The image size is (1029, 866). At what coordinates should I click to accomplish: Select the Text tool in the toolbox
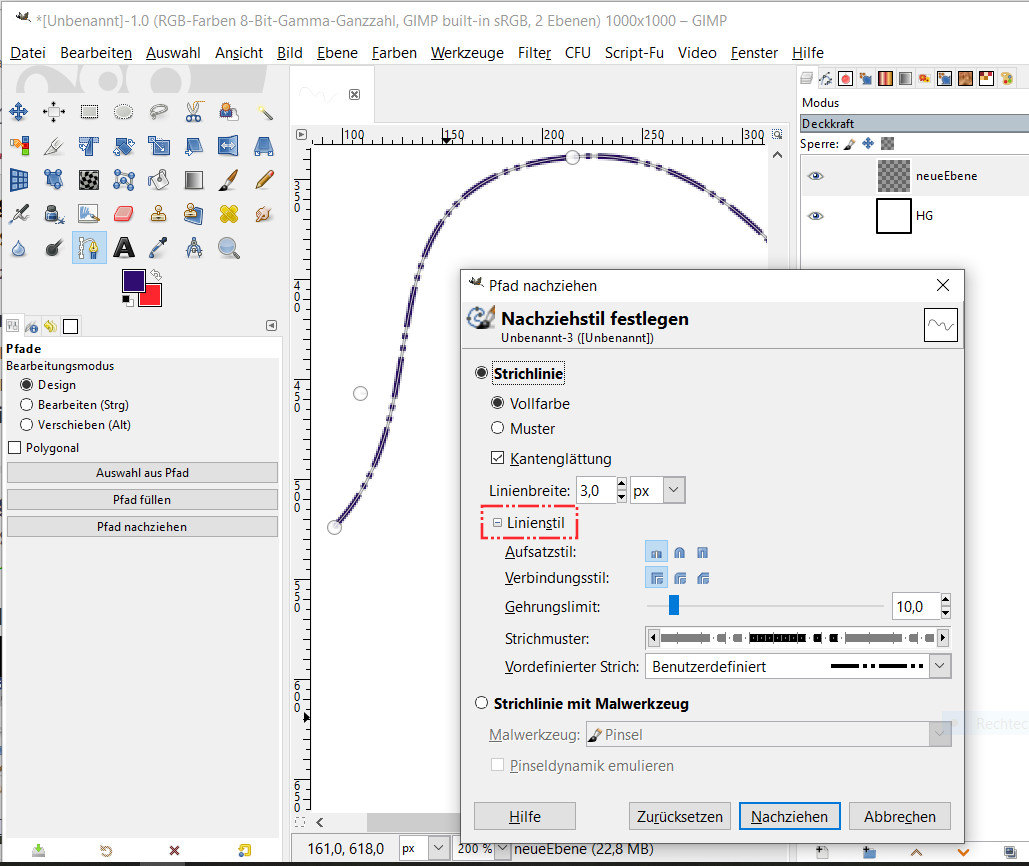click(x=124, y=247)
